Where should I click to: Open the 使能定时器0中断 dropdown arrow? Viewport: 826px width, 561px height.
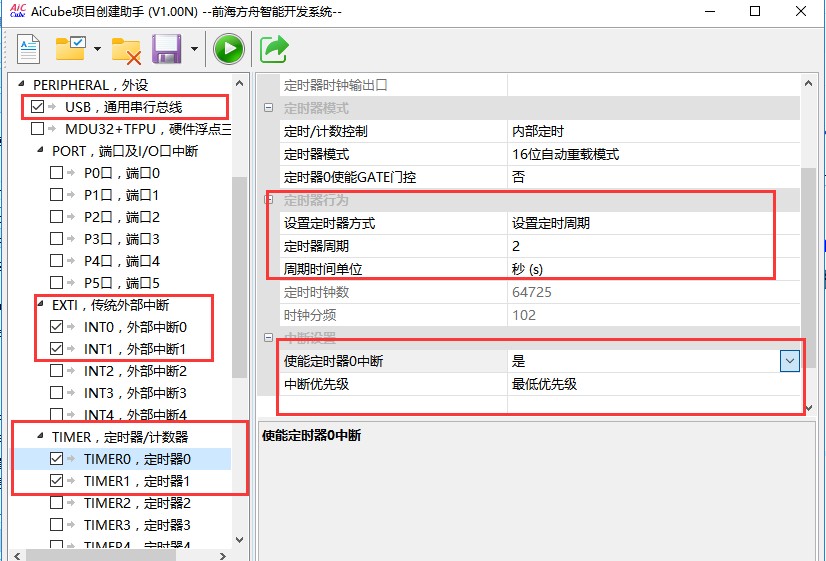click(790, 361)
